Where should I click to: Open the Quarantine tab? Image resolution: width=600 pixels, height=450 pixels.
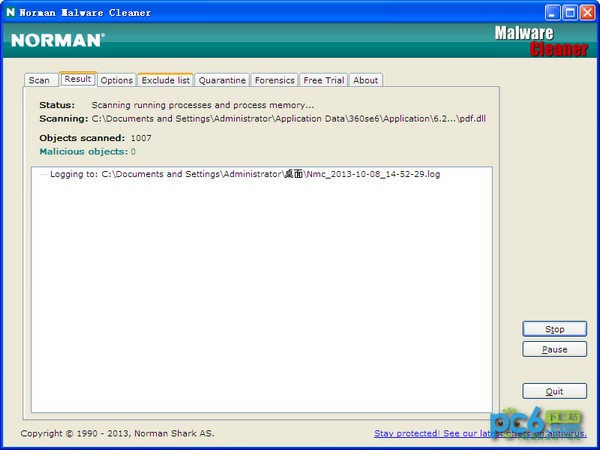tap(222, 80)
